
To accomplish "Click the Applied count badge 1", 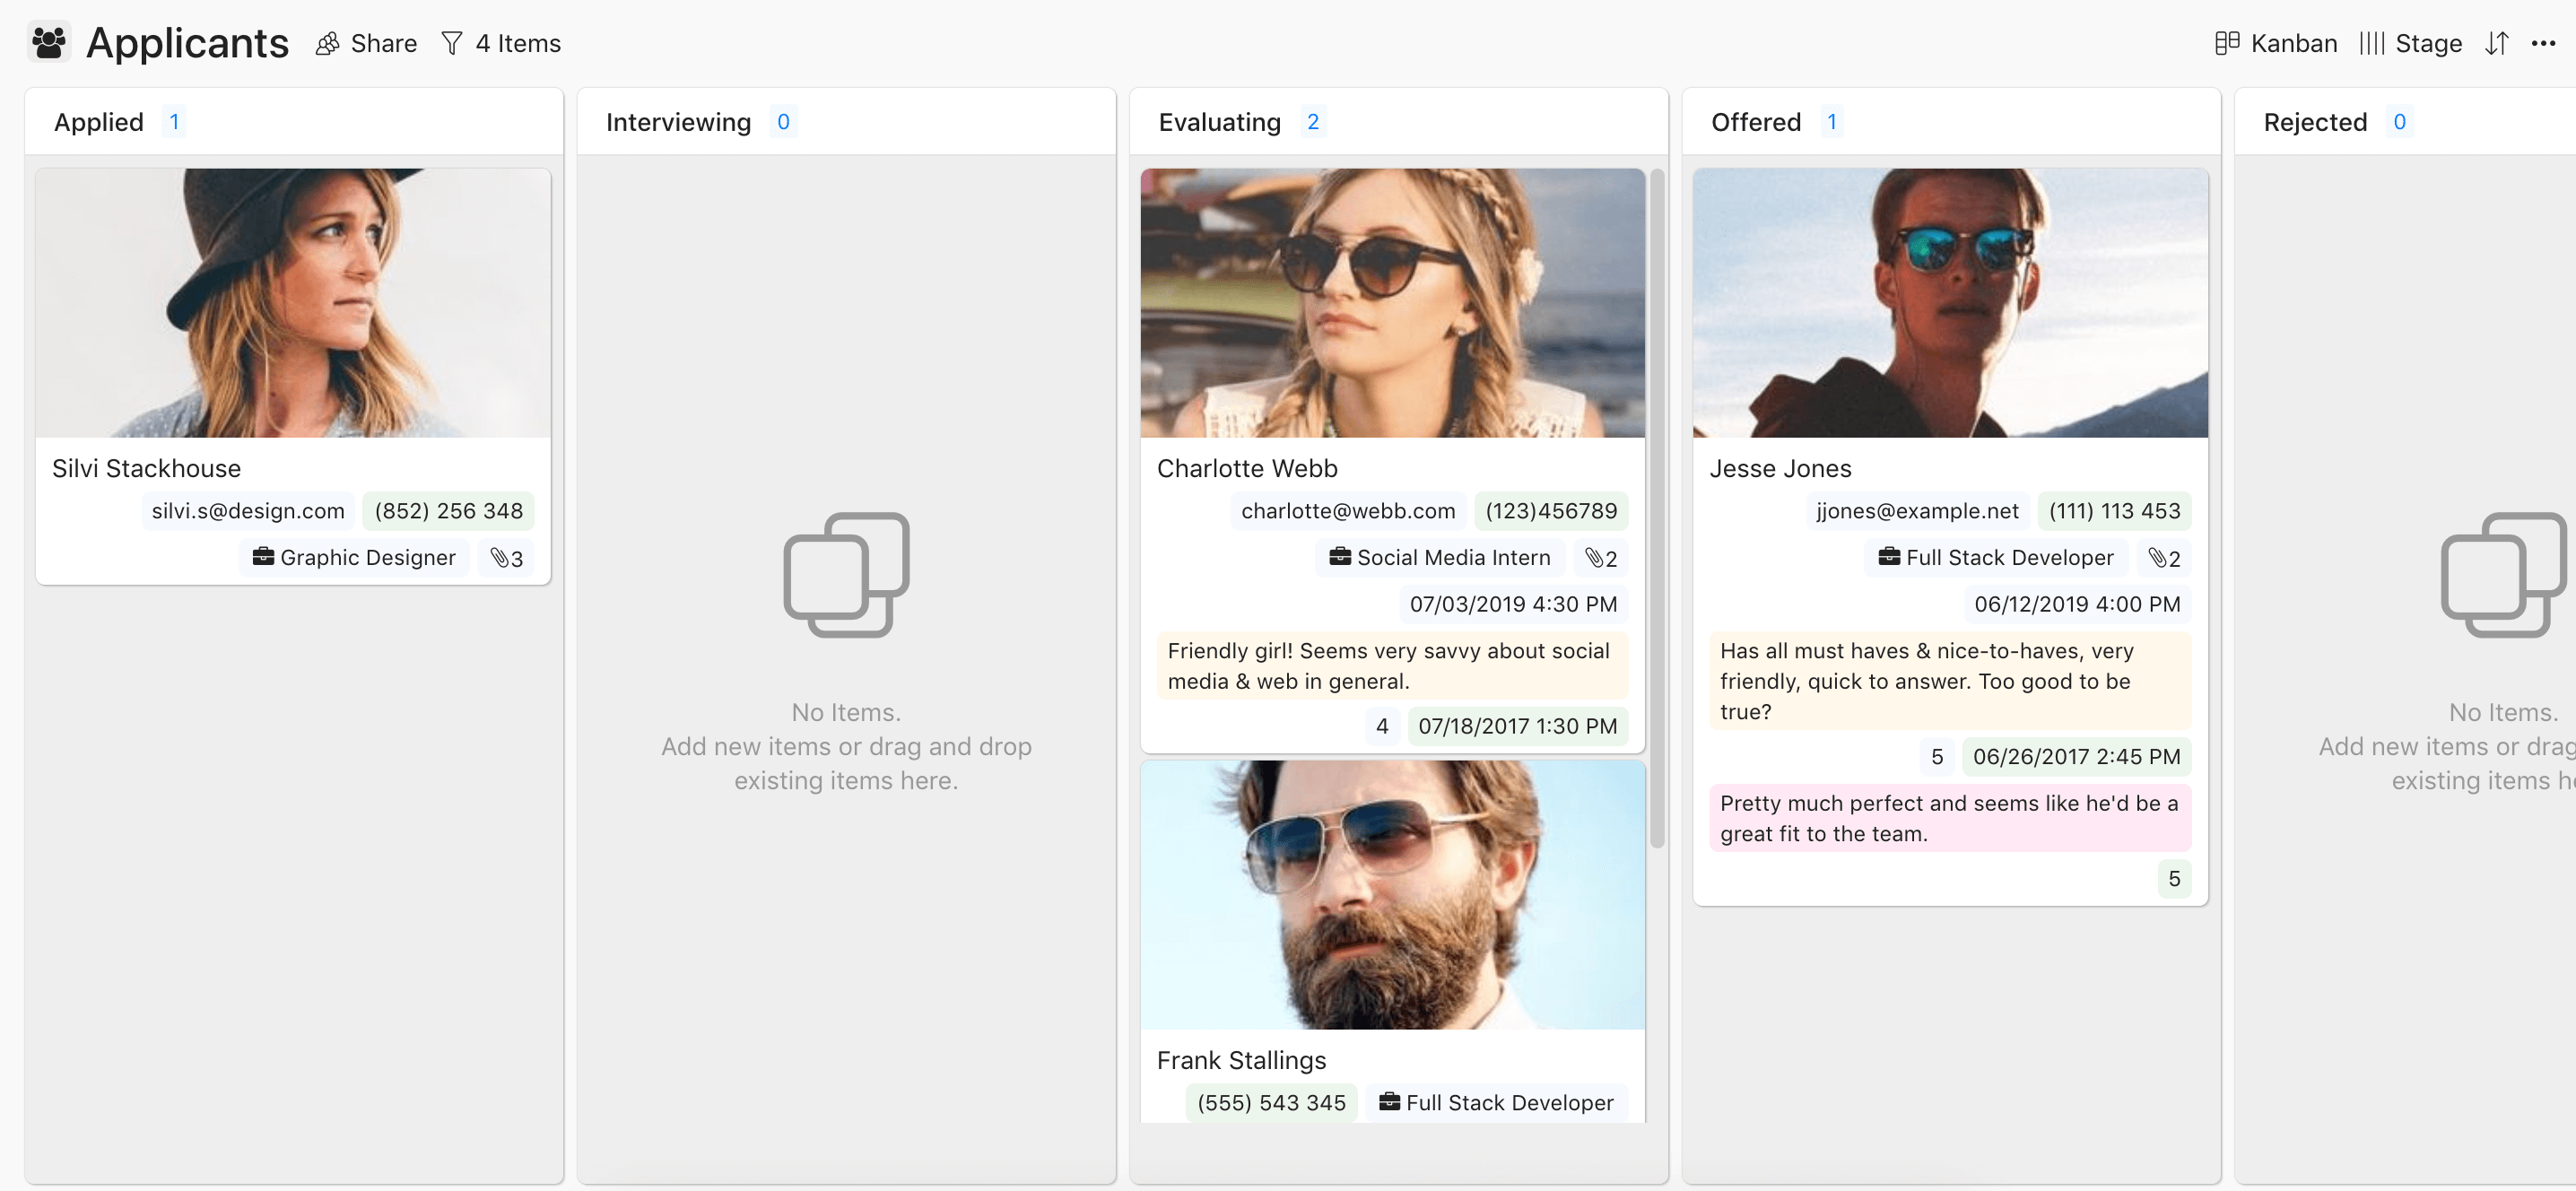I will pos(174,121).
